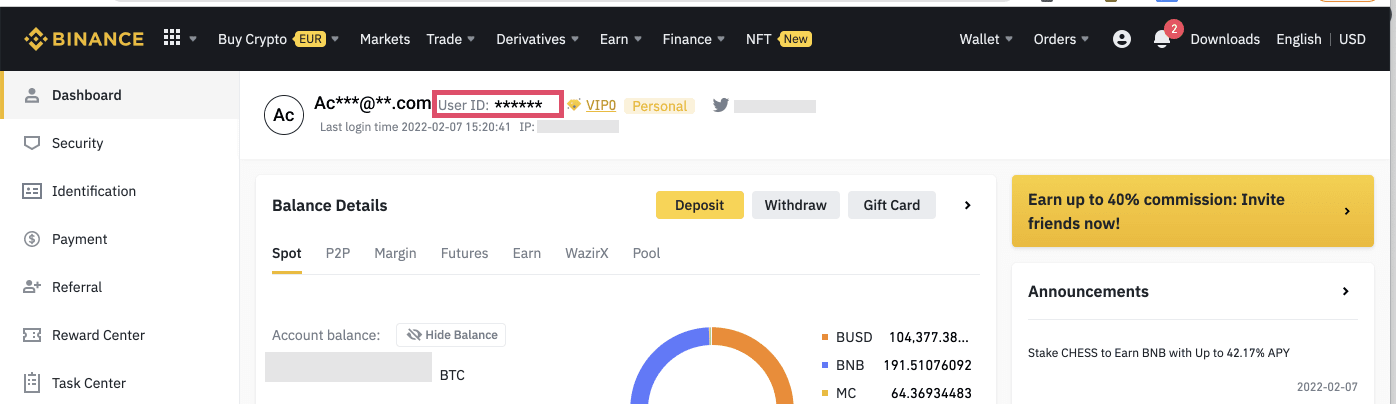1396x404 pixels.
Task: Click the Twitter bird icon
Action: tap(720, 105)
